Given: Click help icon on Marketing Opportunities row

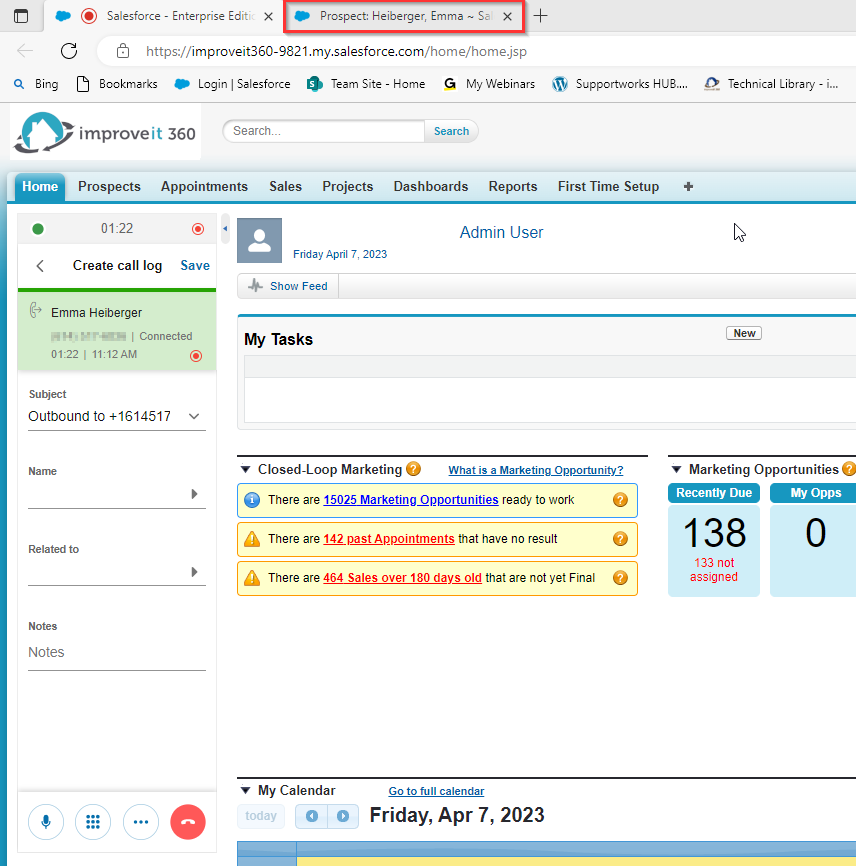Looking at the screenshot, I should coord(620,500).
